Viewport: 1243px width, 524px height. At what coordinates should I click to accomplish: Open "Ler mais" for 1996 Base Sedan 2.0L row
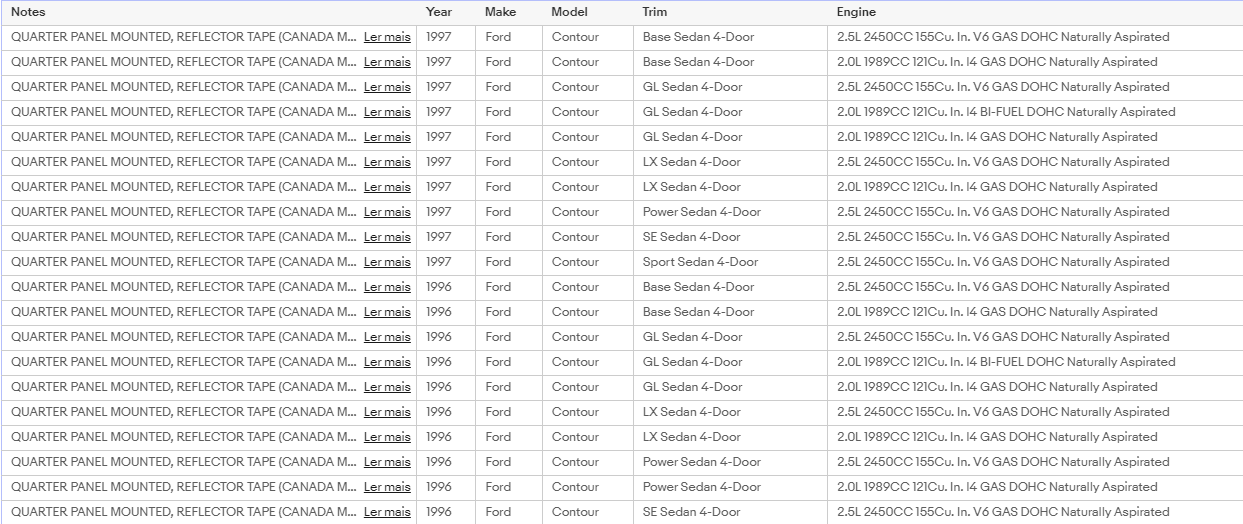[387, 312]
